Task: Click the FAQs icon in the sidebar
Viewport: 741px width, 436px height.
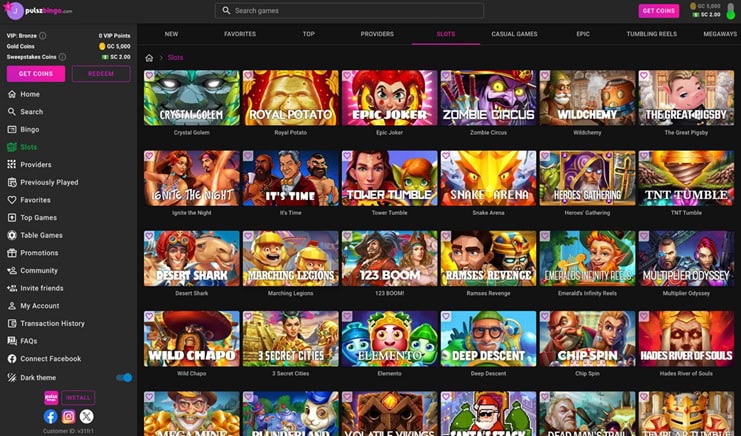Action: (x=12, y=341)
